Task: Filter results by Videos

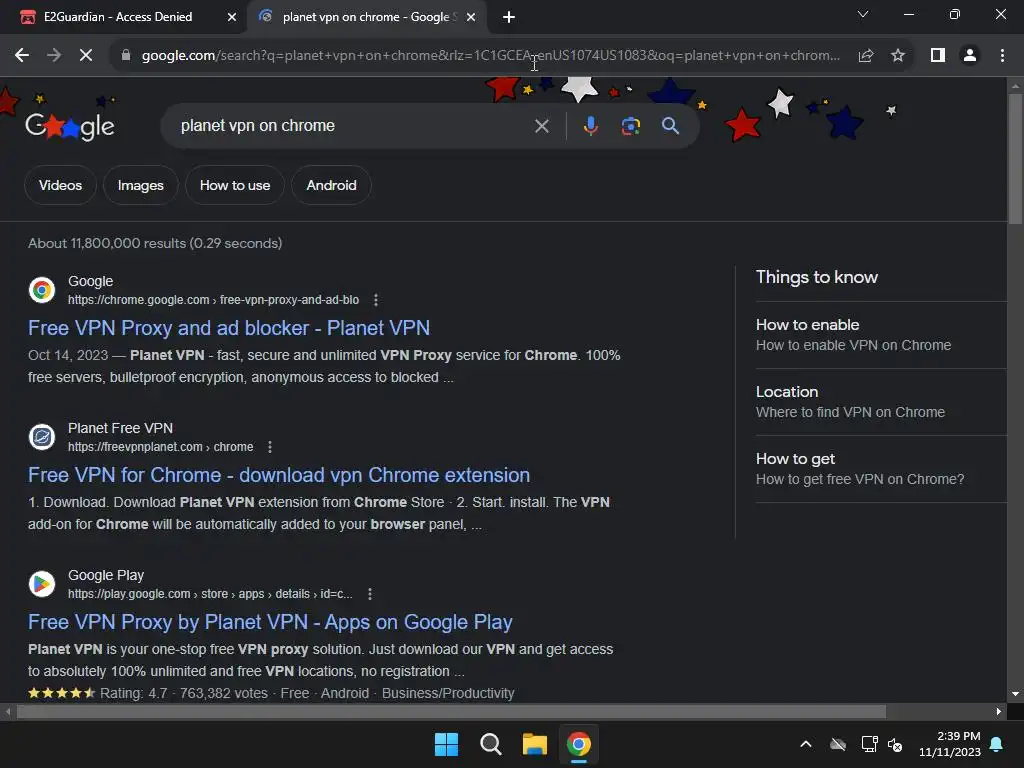Action: tap(60, 185)
